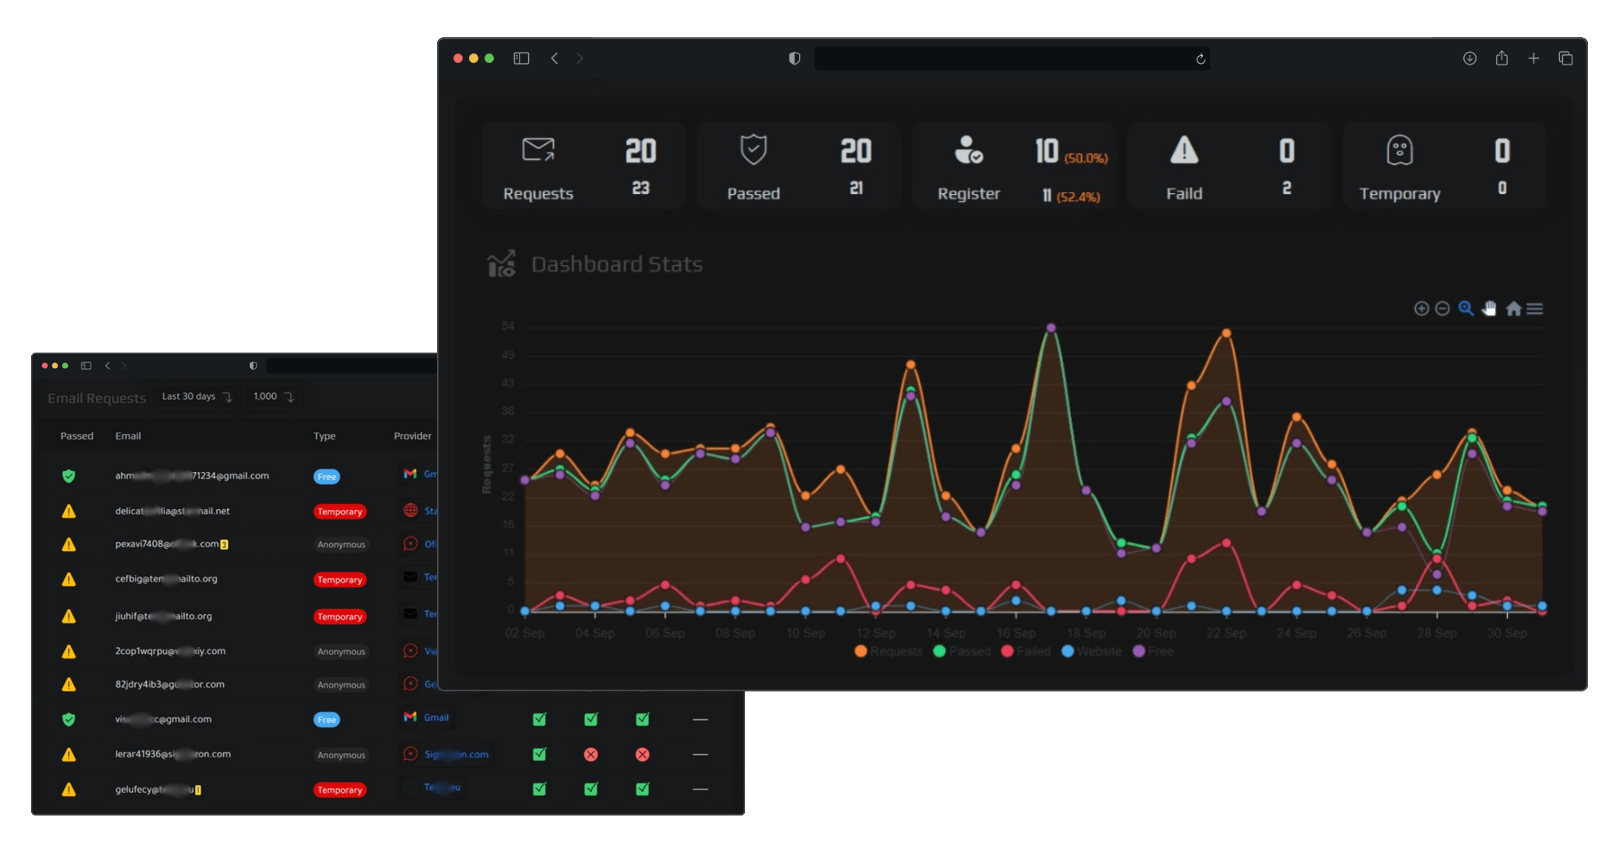Toggle the Failed series in chart legend
This screenshot has height=850, width=1622.
(1025, 651)
